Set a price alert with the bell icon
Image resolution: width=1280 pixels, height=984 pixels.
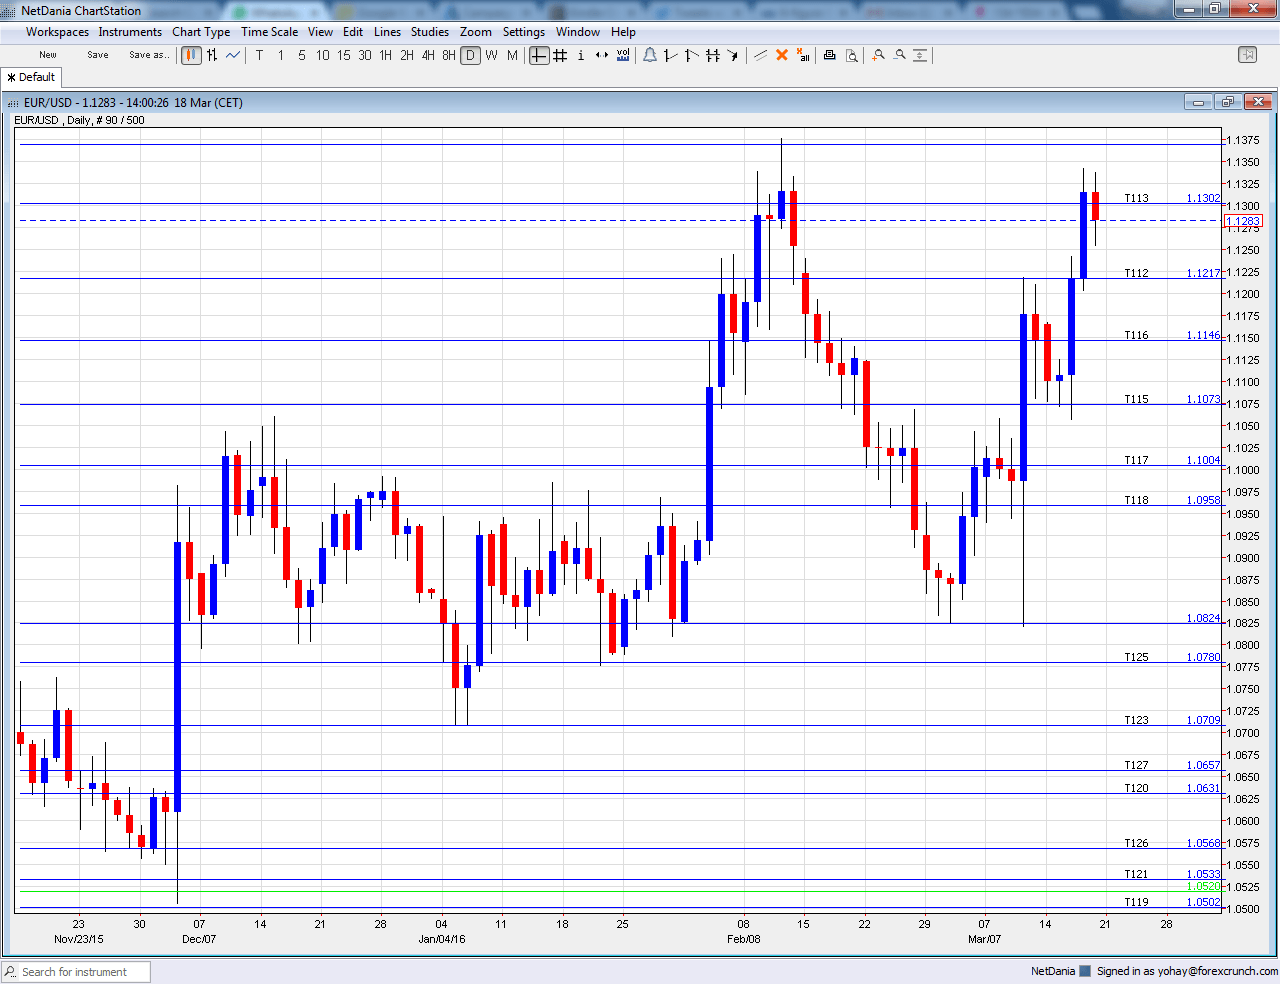(650, 55)
